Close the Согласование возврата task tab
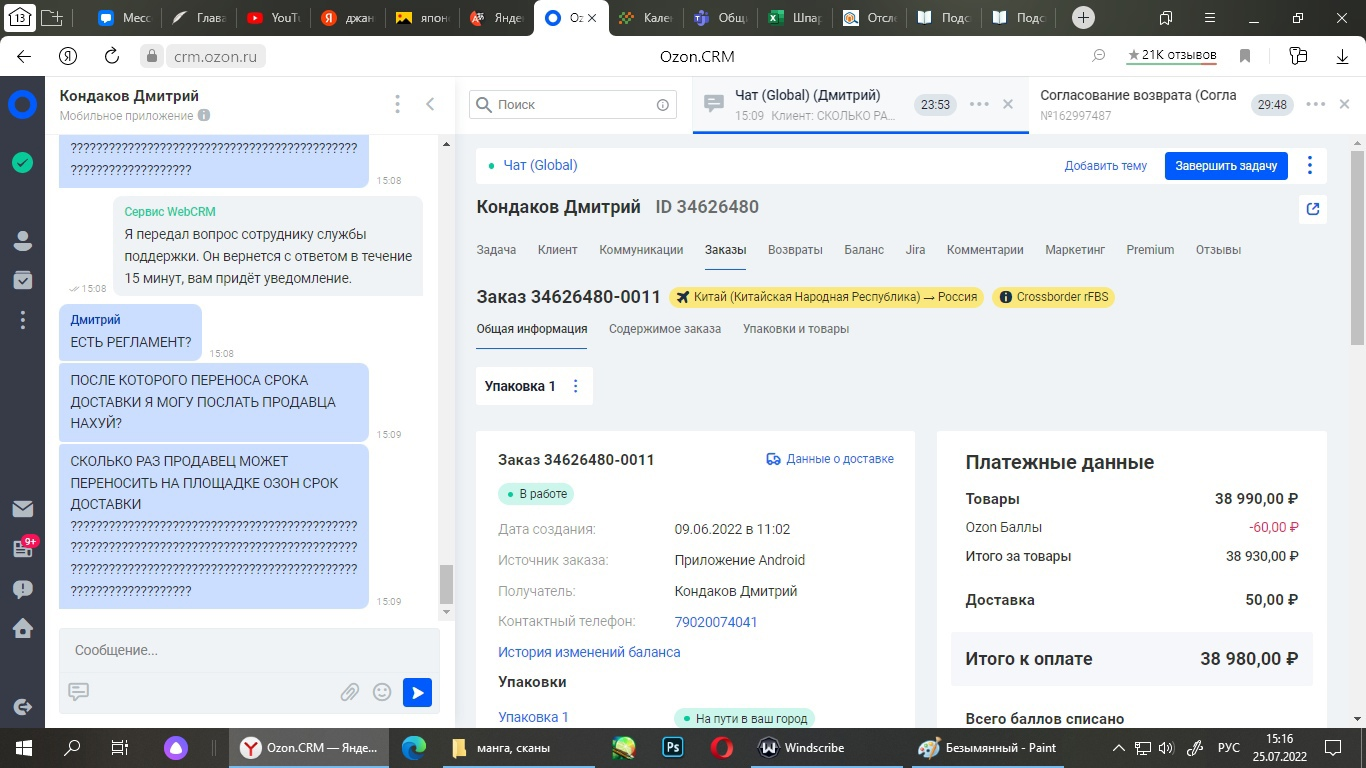 (1345, 104)
